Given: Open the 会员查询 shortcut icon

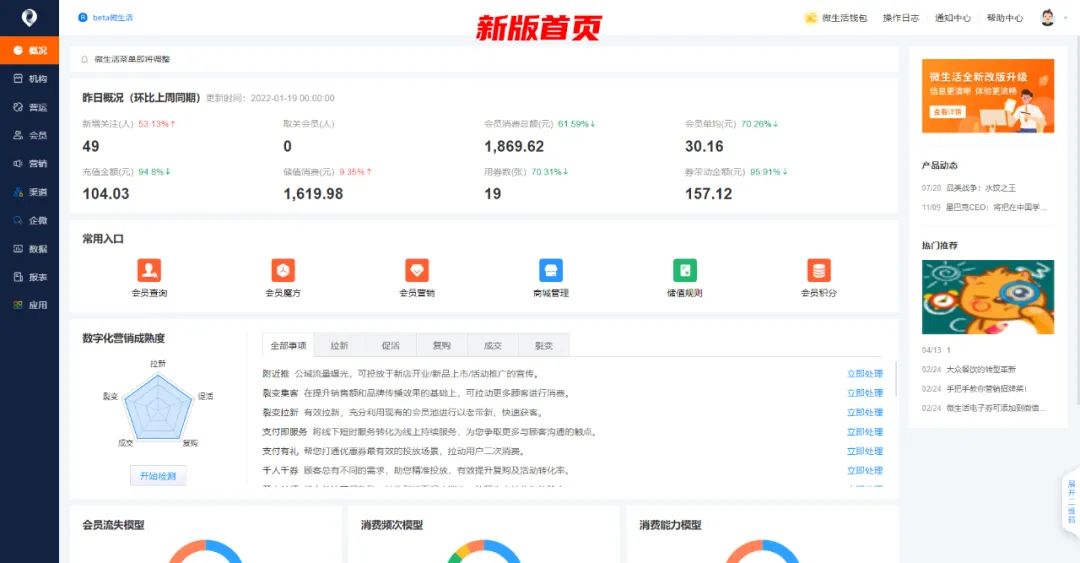Looking at the screenshot, I should [149, 270].
